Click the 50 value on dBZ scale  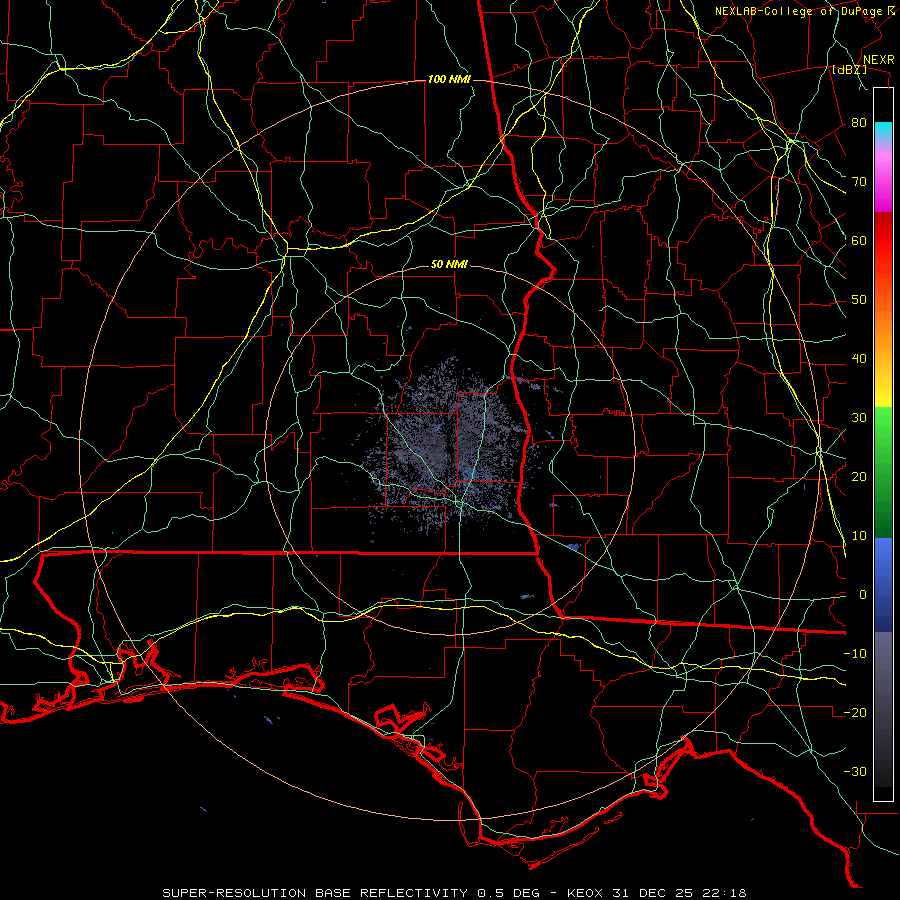[859, 300]
